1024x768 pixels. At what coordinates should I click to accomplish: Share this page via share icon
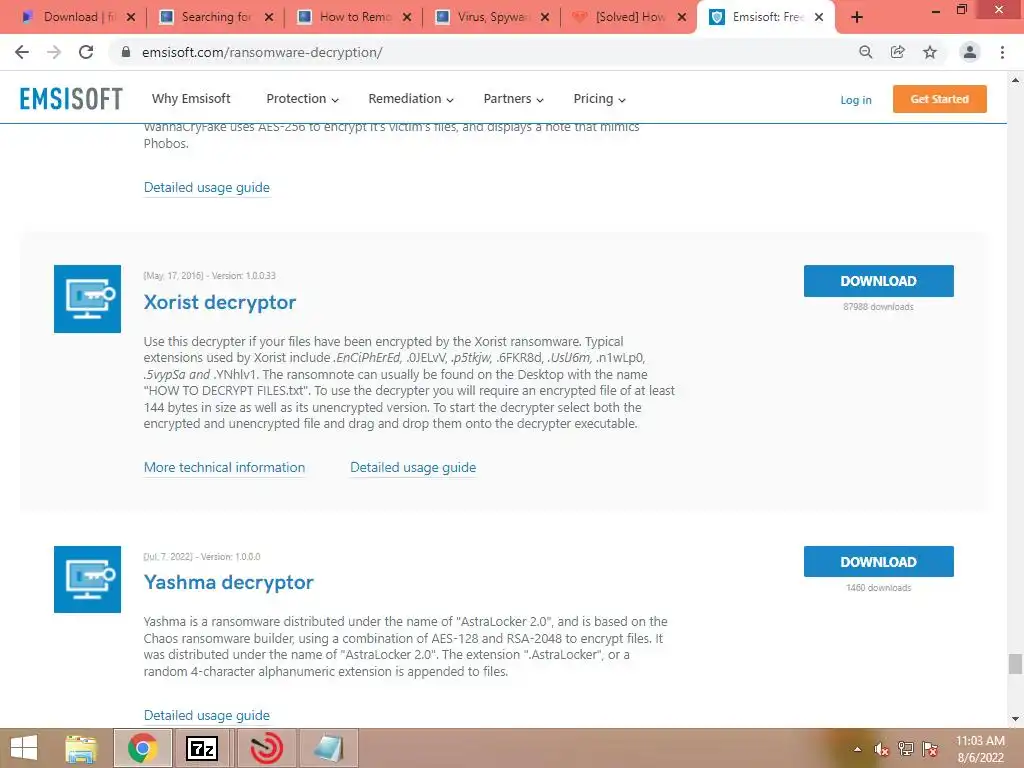click(897, 52)
